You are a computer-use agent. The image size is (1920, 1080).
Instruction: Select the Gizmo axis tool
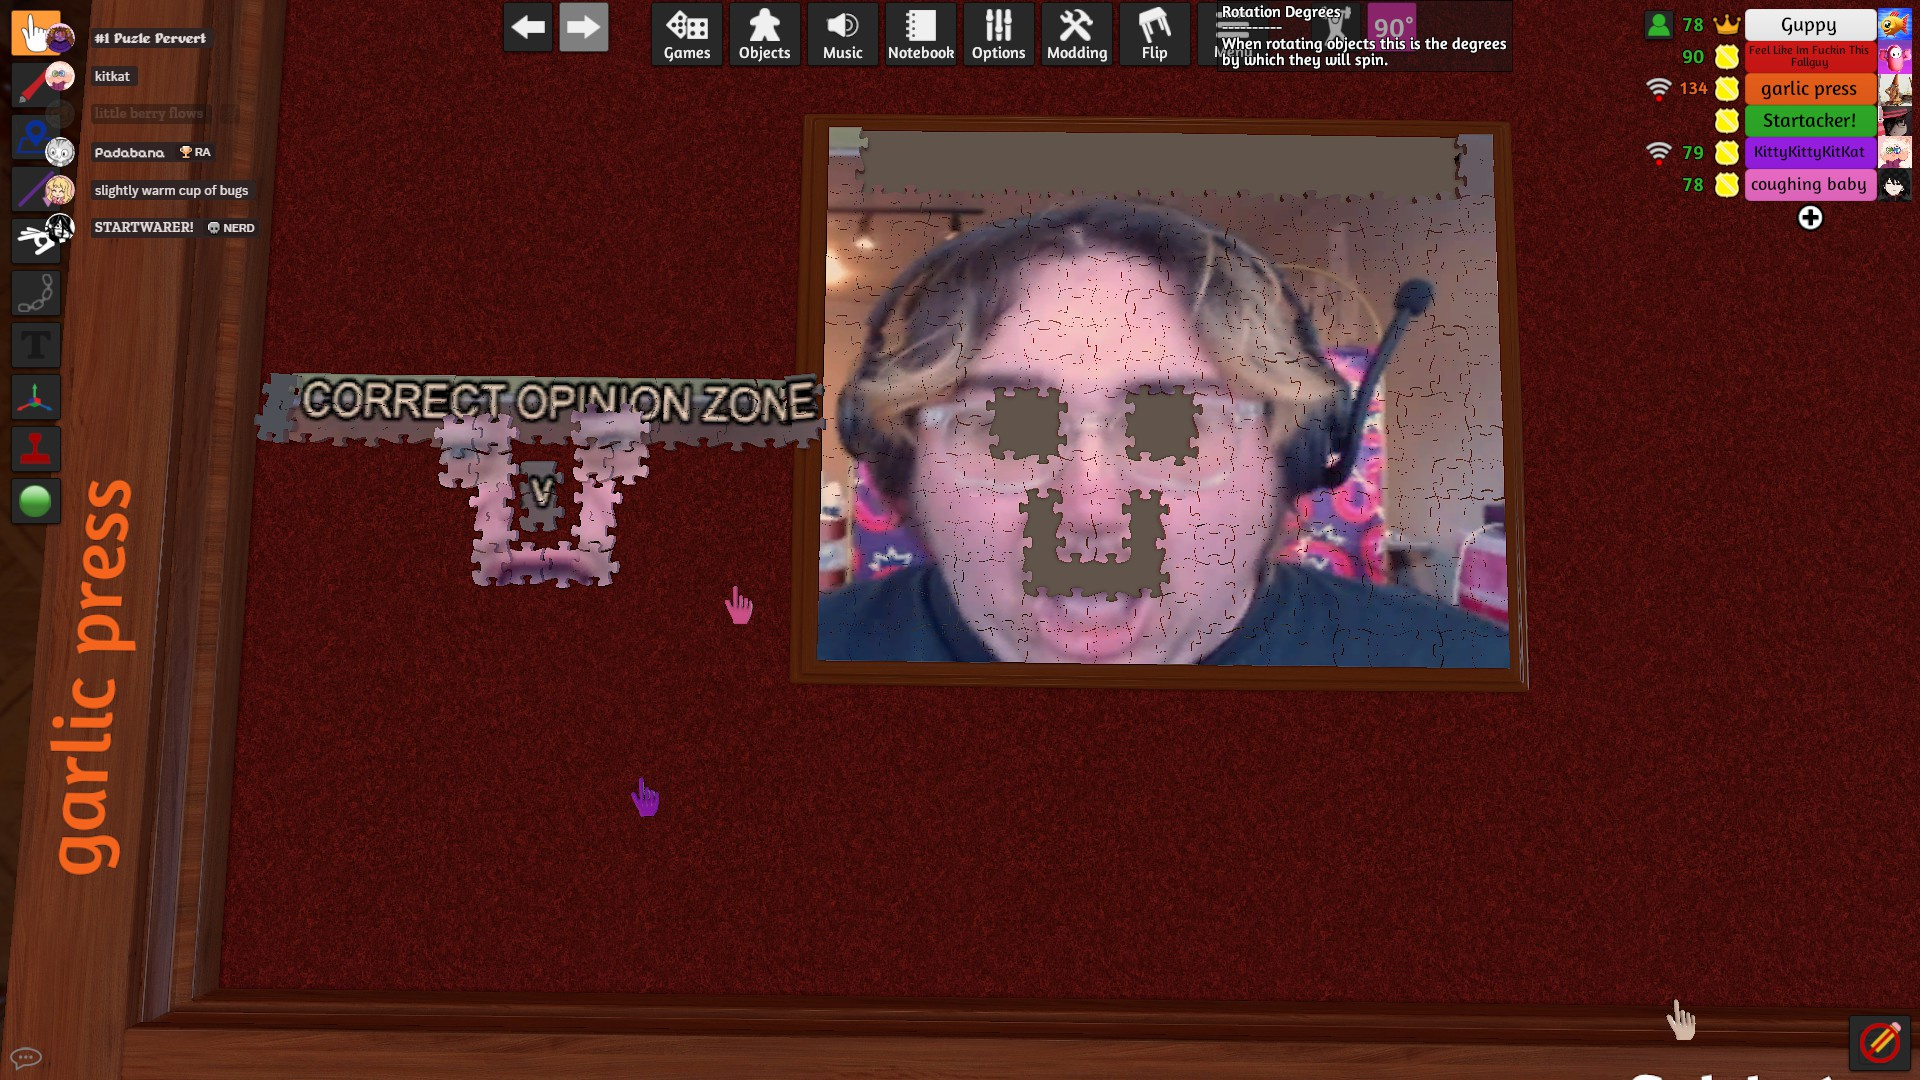[36, 398]
